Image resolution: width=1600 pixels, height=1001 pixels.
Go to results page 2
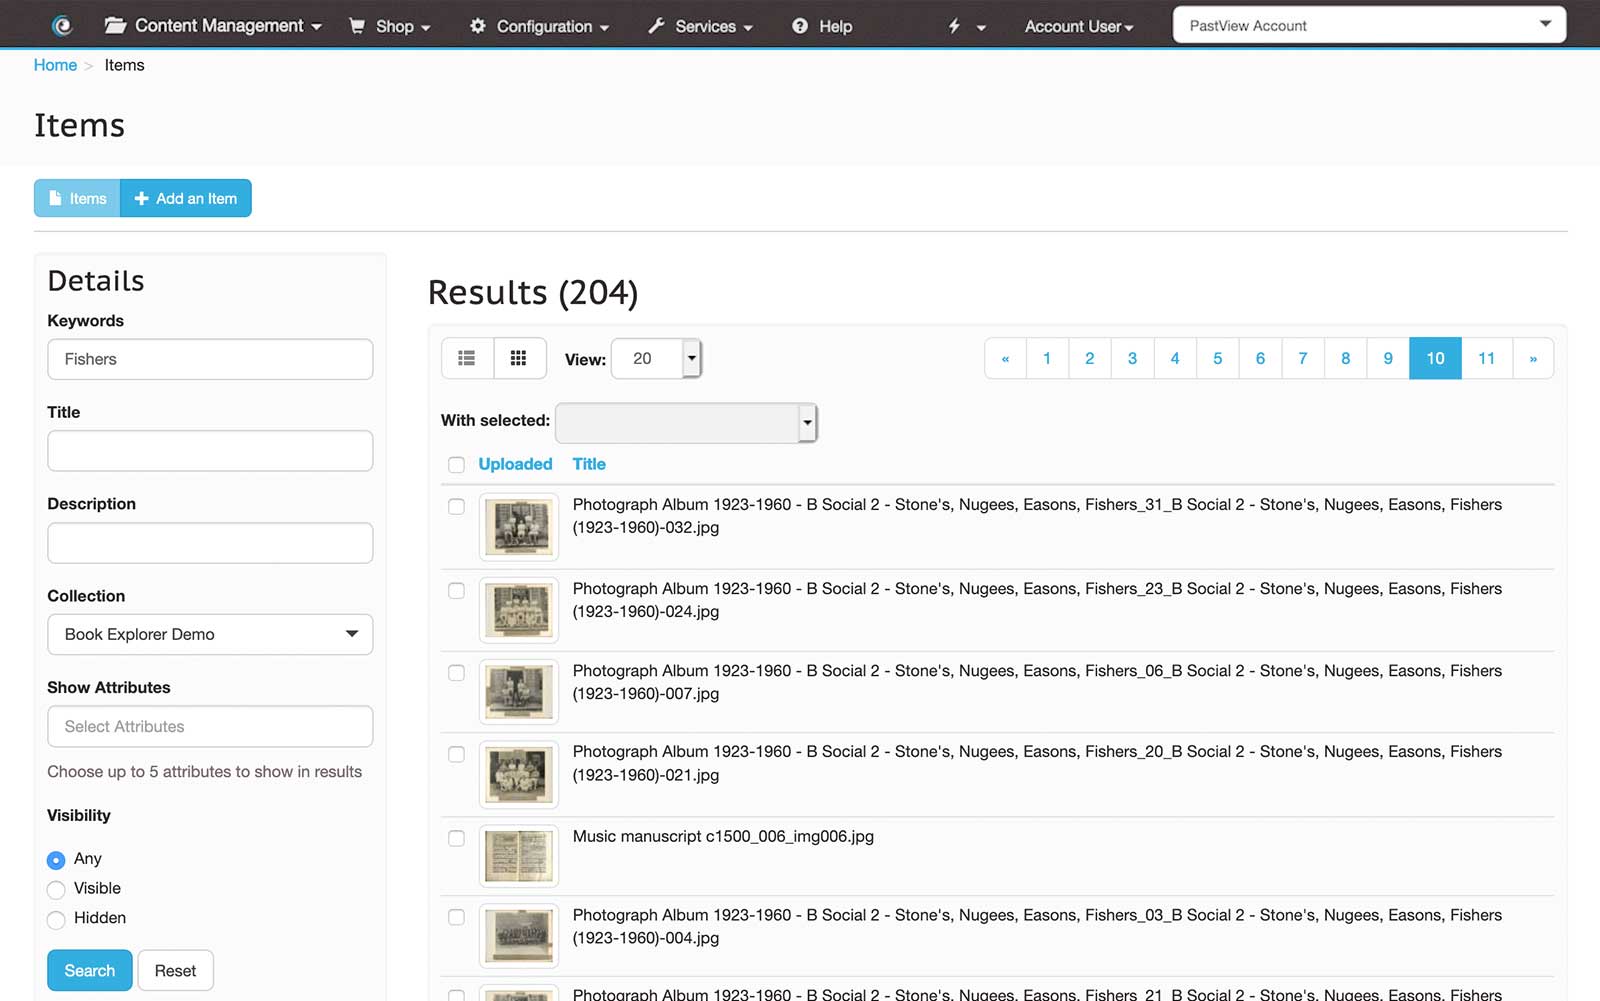(1090, 358)
